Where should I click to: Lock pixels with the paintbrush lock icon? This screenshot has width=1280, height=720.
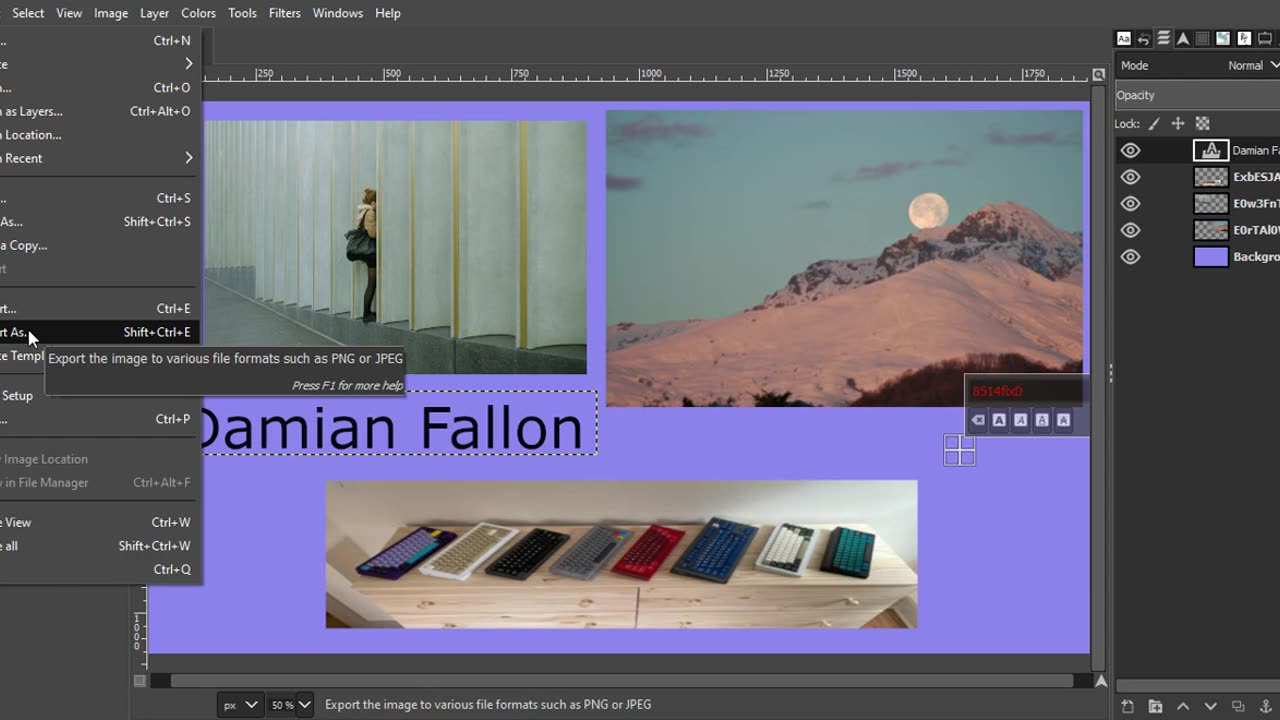1154,124
